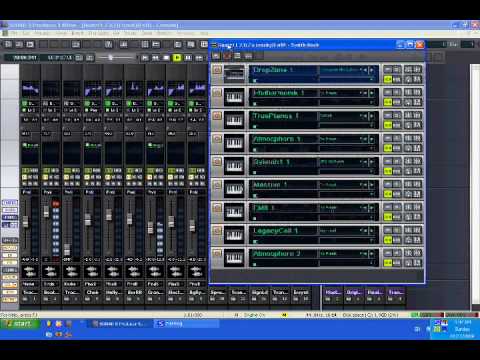Toggle the connection button left of TruePianos 1
The height and width of the screenshot is (360, 480).
point(217,116)
